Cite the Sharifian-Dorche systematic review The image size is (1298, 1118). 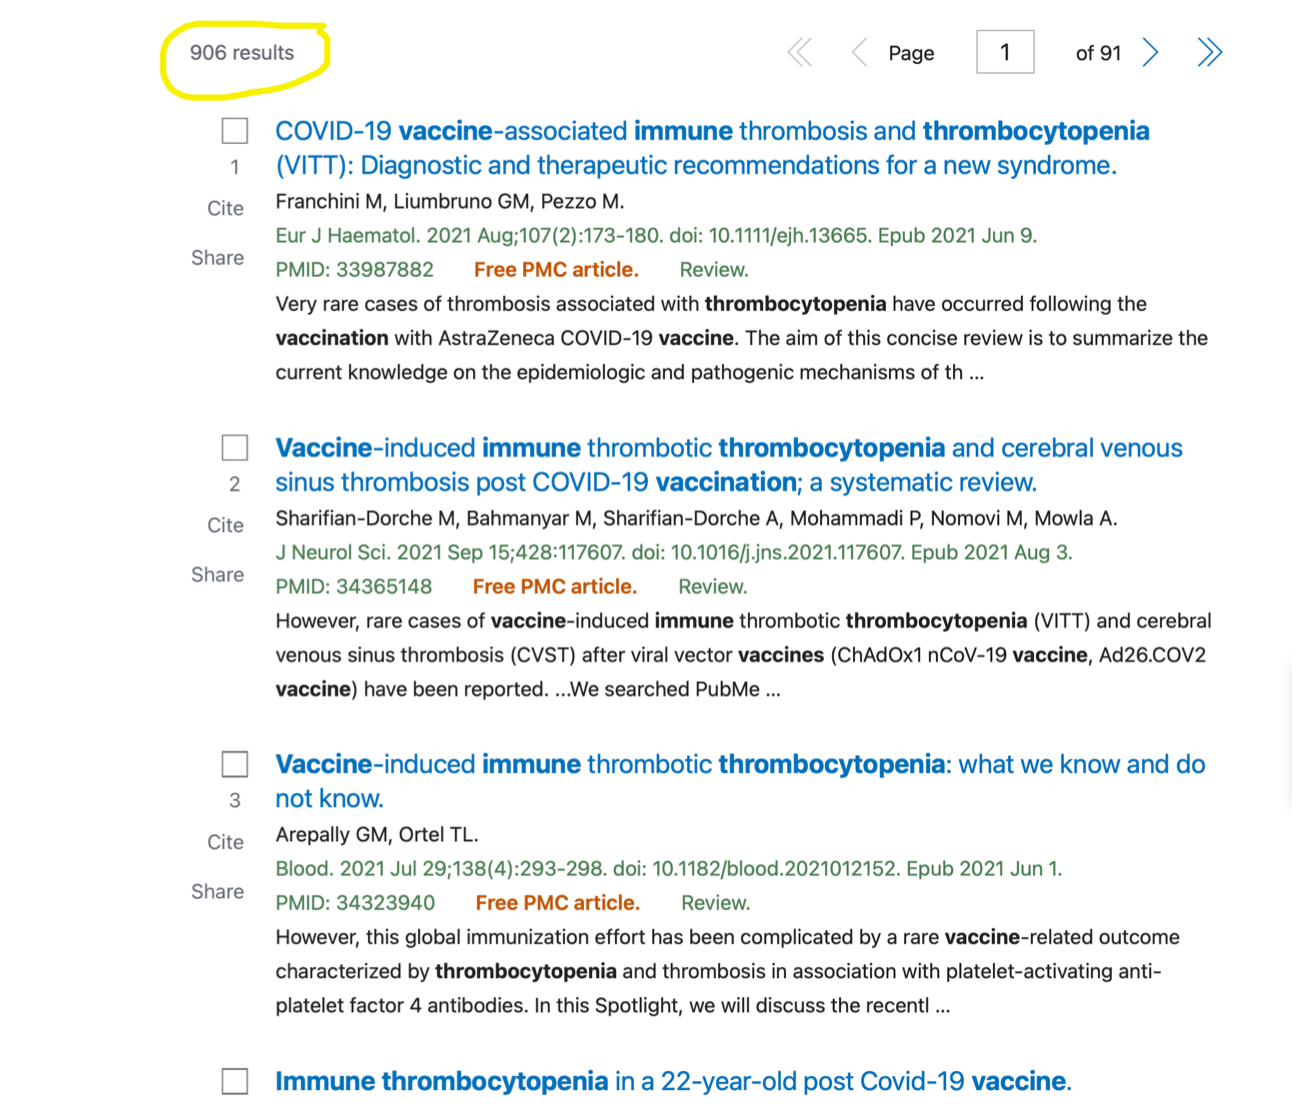[x=225, y=525]
